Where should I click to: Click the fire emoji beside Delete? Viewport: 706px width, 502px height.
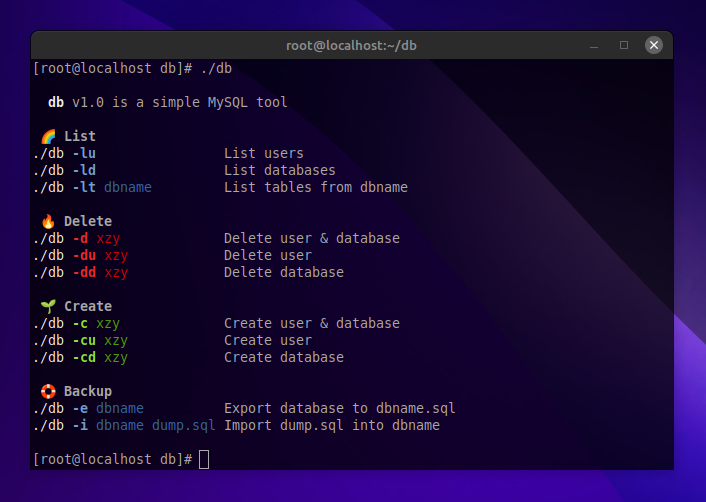(48, 221)
